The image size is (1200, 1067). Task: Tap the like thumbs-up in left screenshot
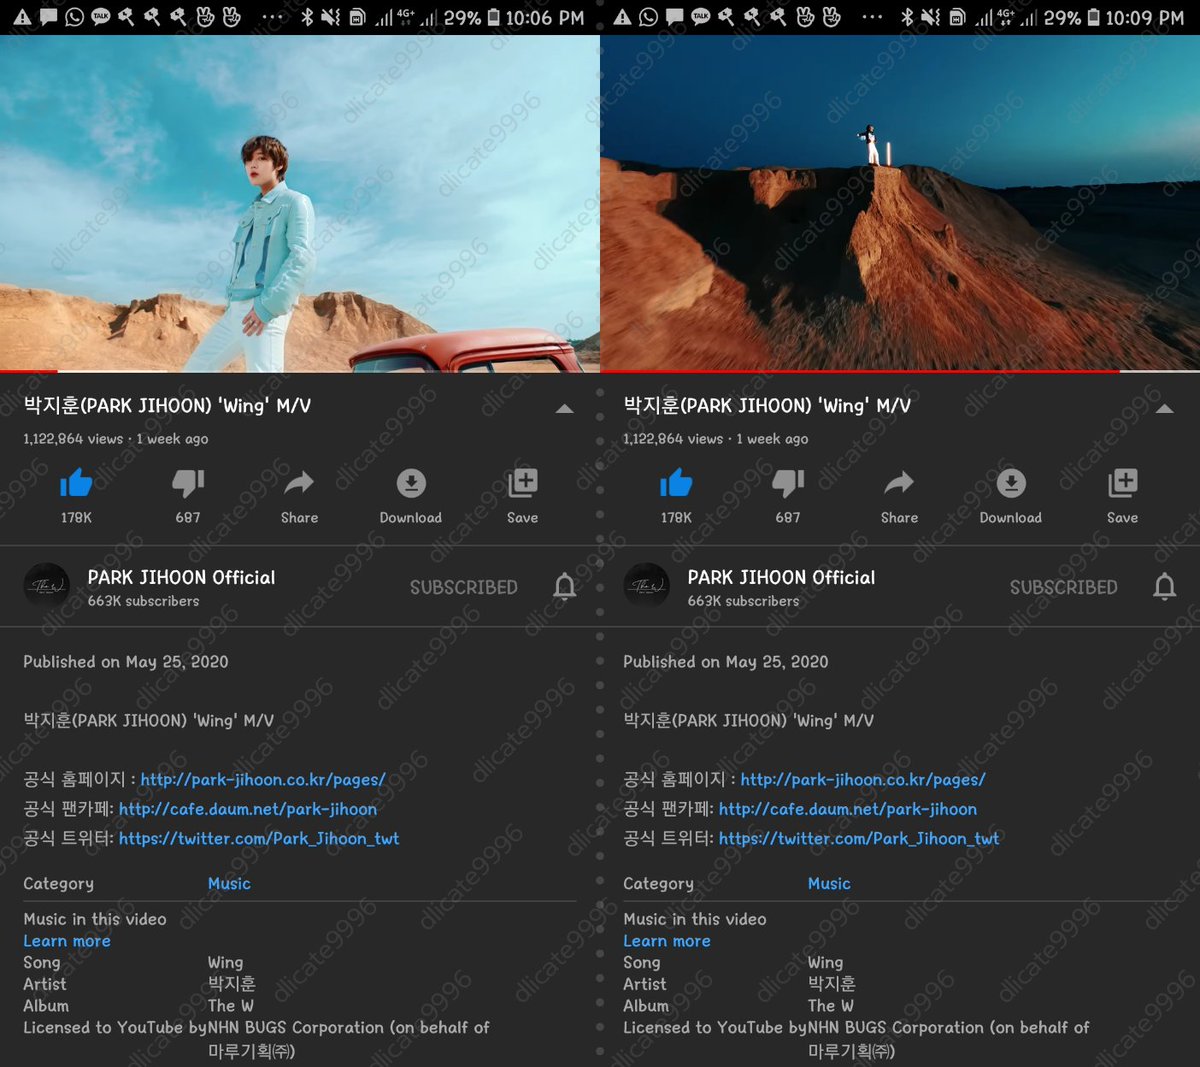(x=76, y=483)
